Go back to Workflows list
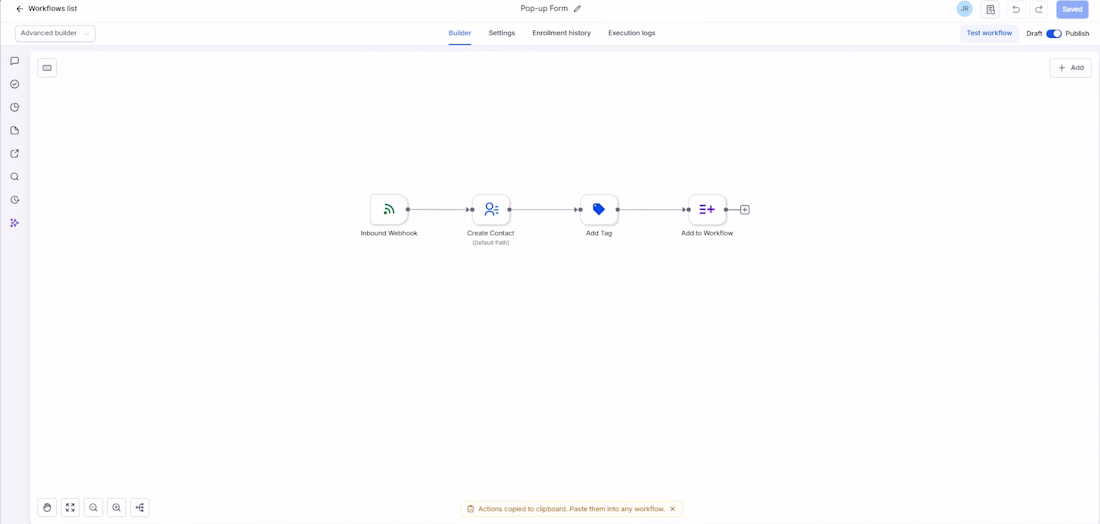 46,9
